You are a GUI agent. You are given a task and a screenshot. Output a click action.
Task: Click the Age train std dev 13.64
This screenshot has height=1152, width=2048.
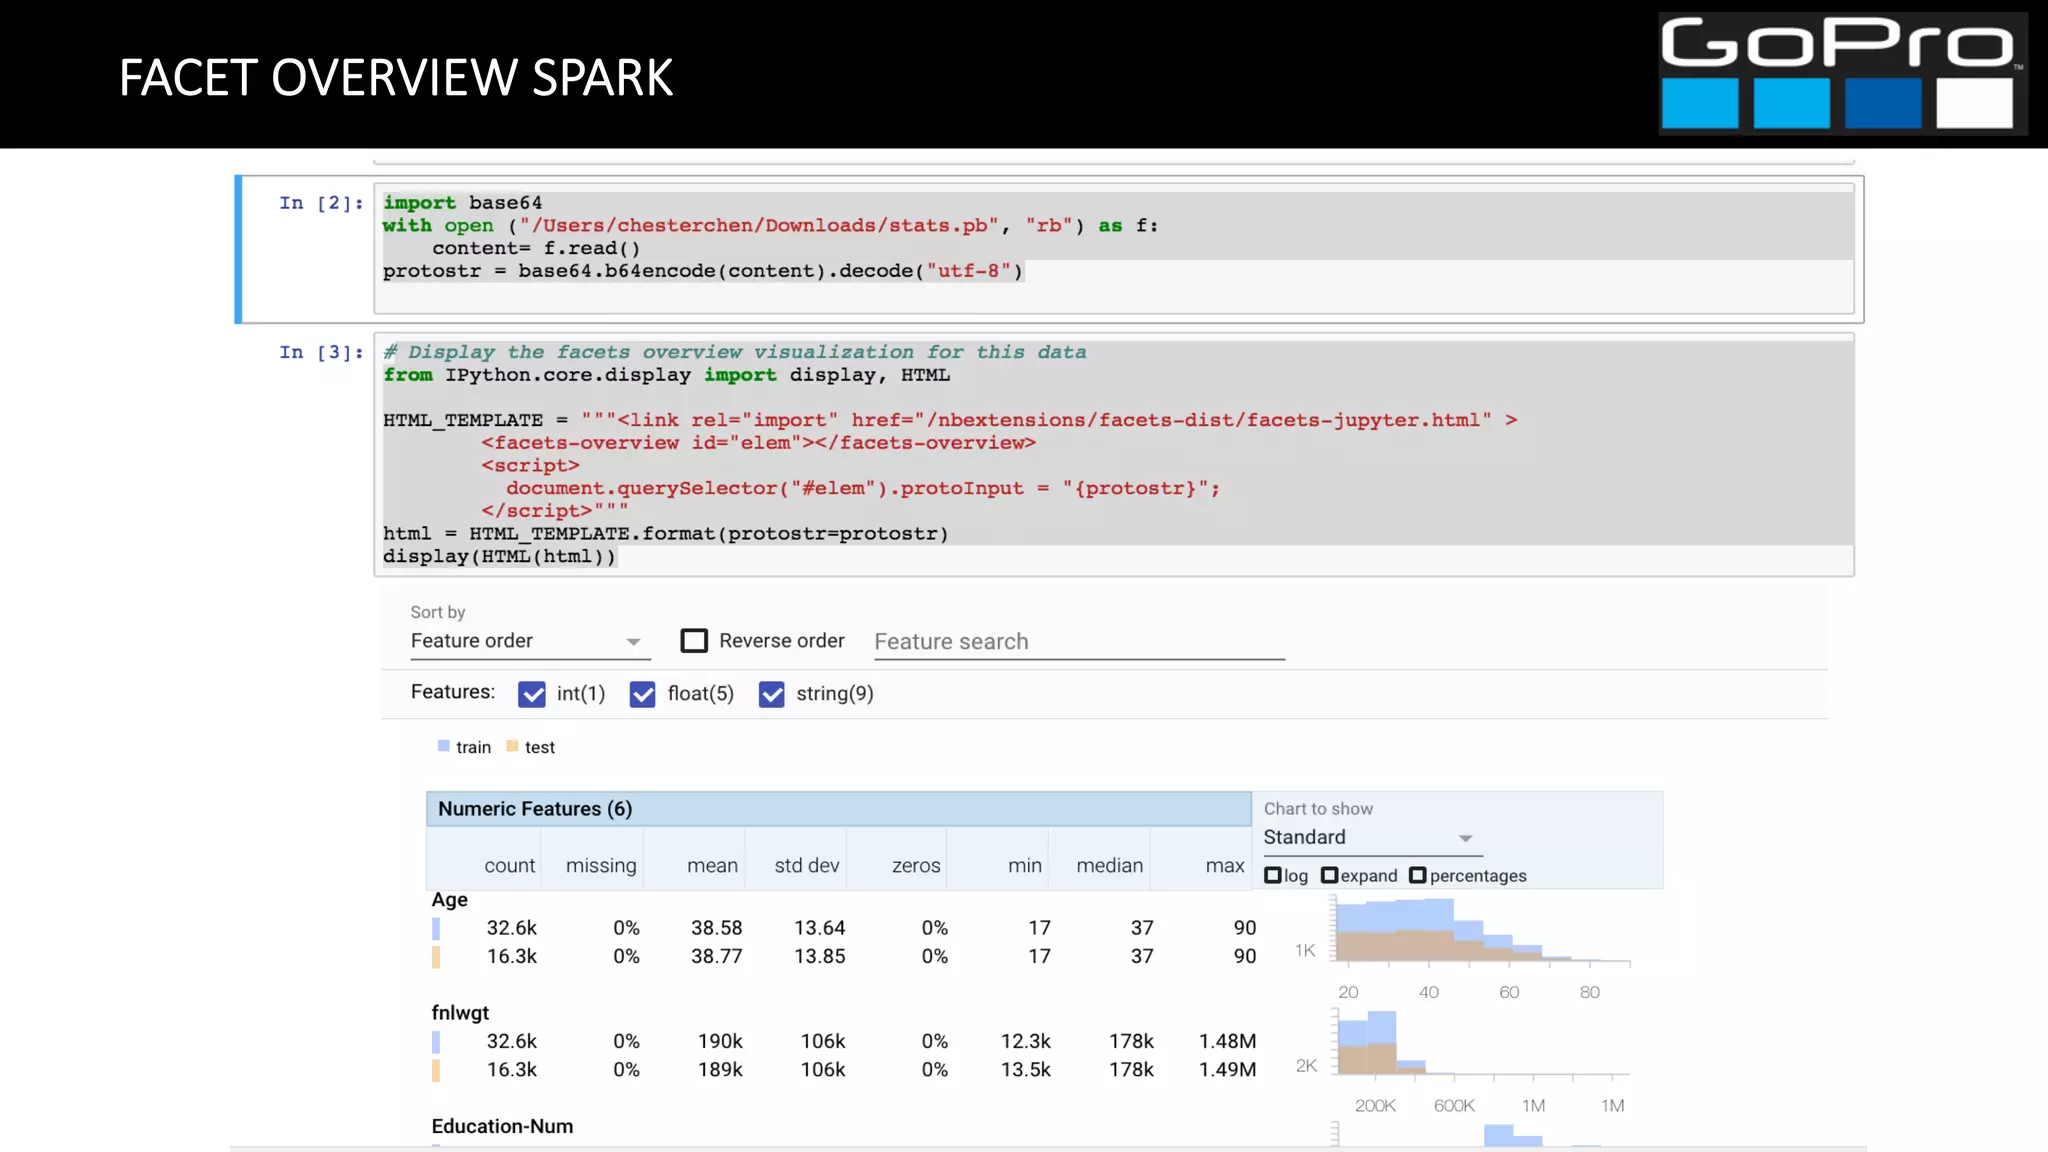coord(819,928)
